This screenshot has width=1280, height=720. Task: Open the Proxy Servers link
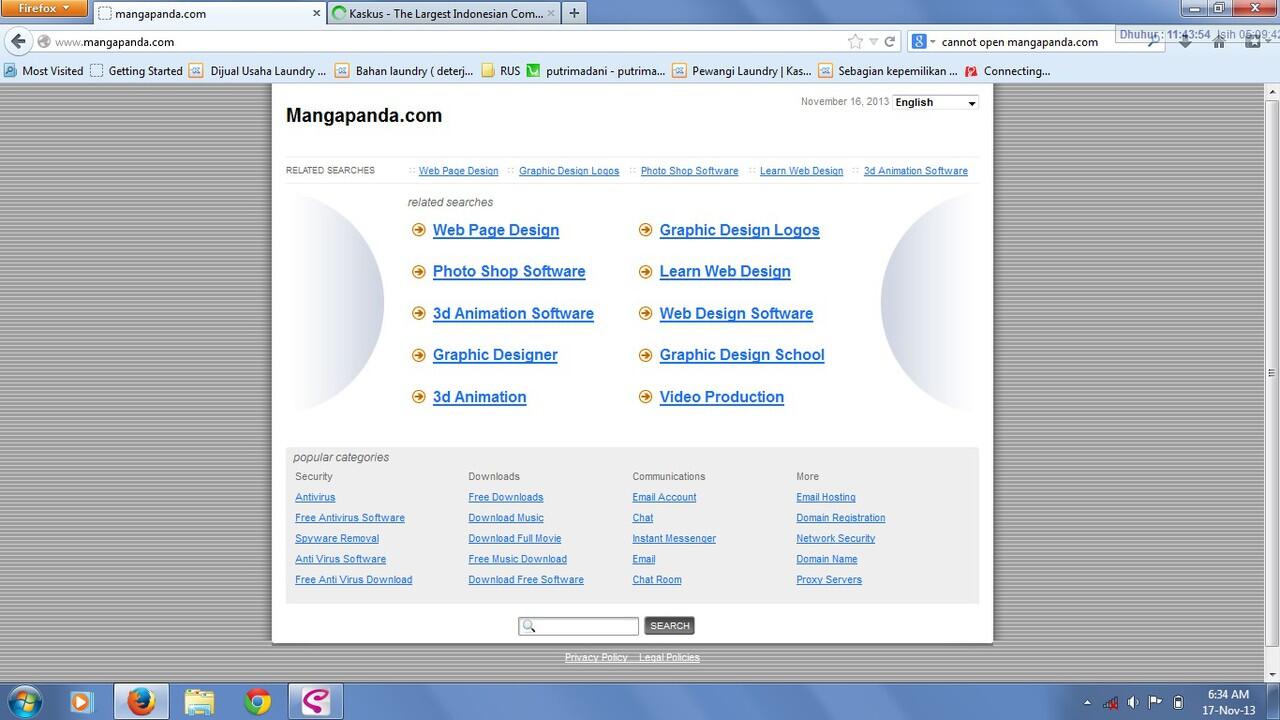point(829,580)
